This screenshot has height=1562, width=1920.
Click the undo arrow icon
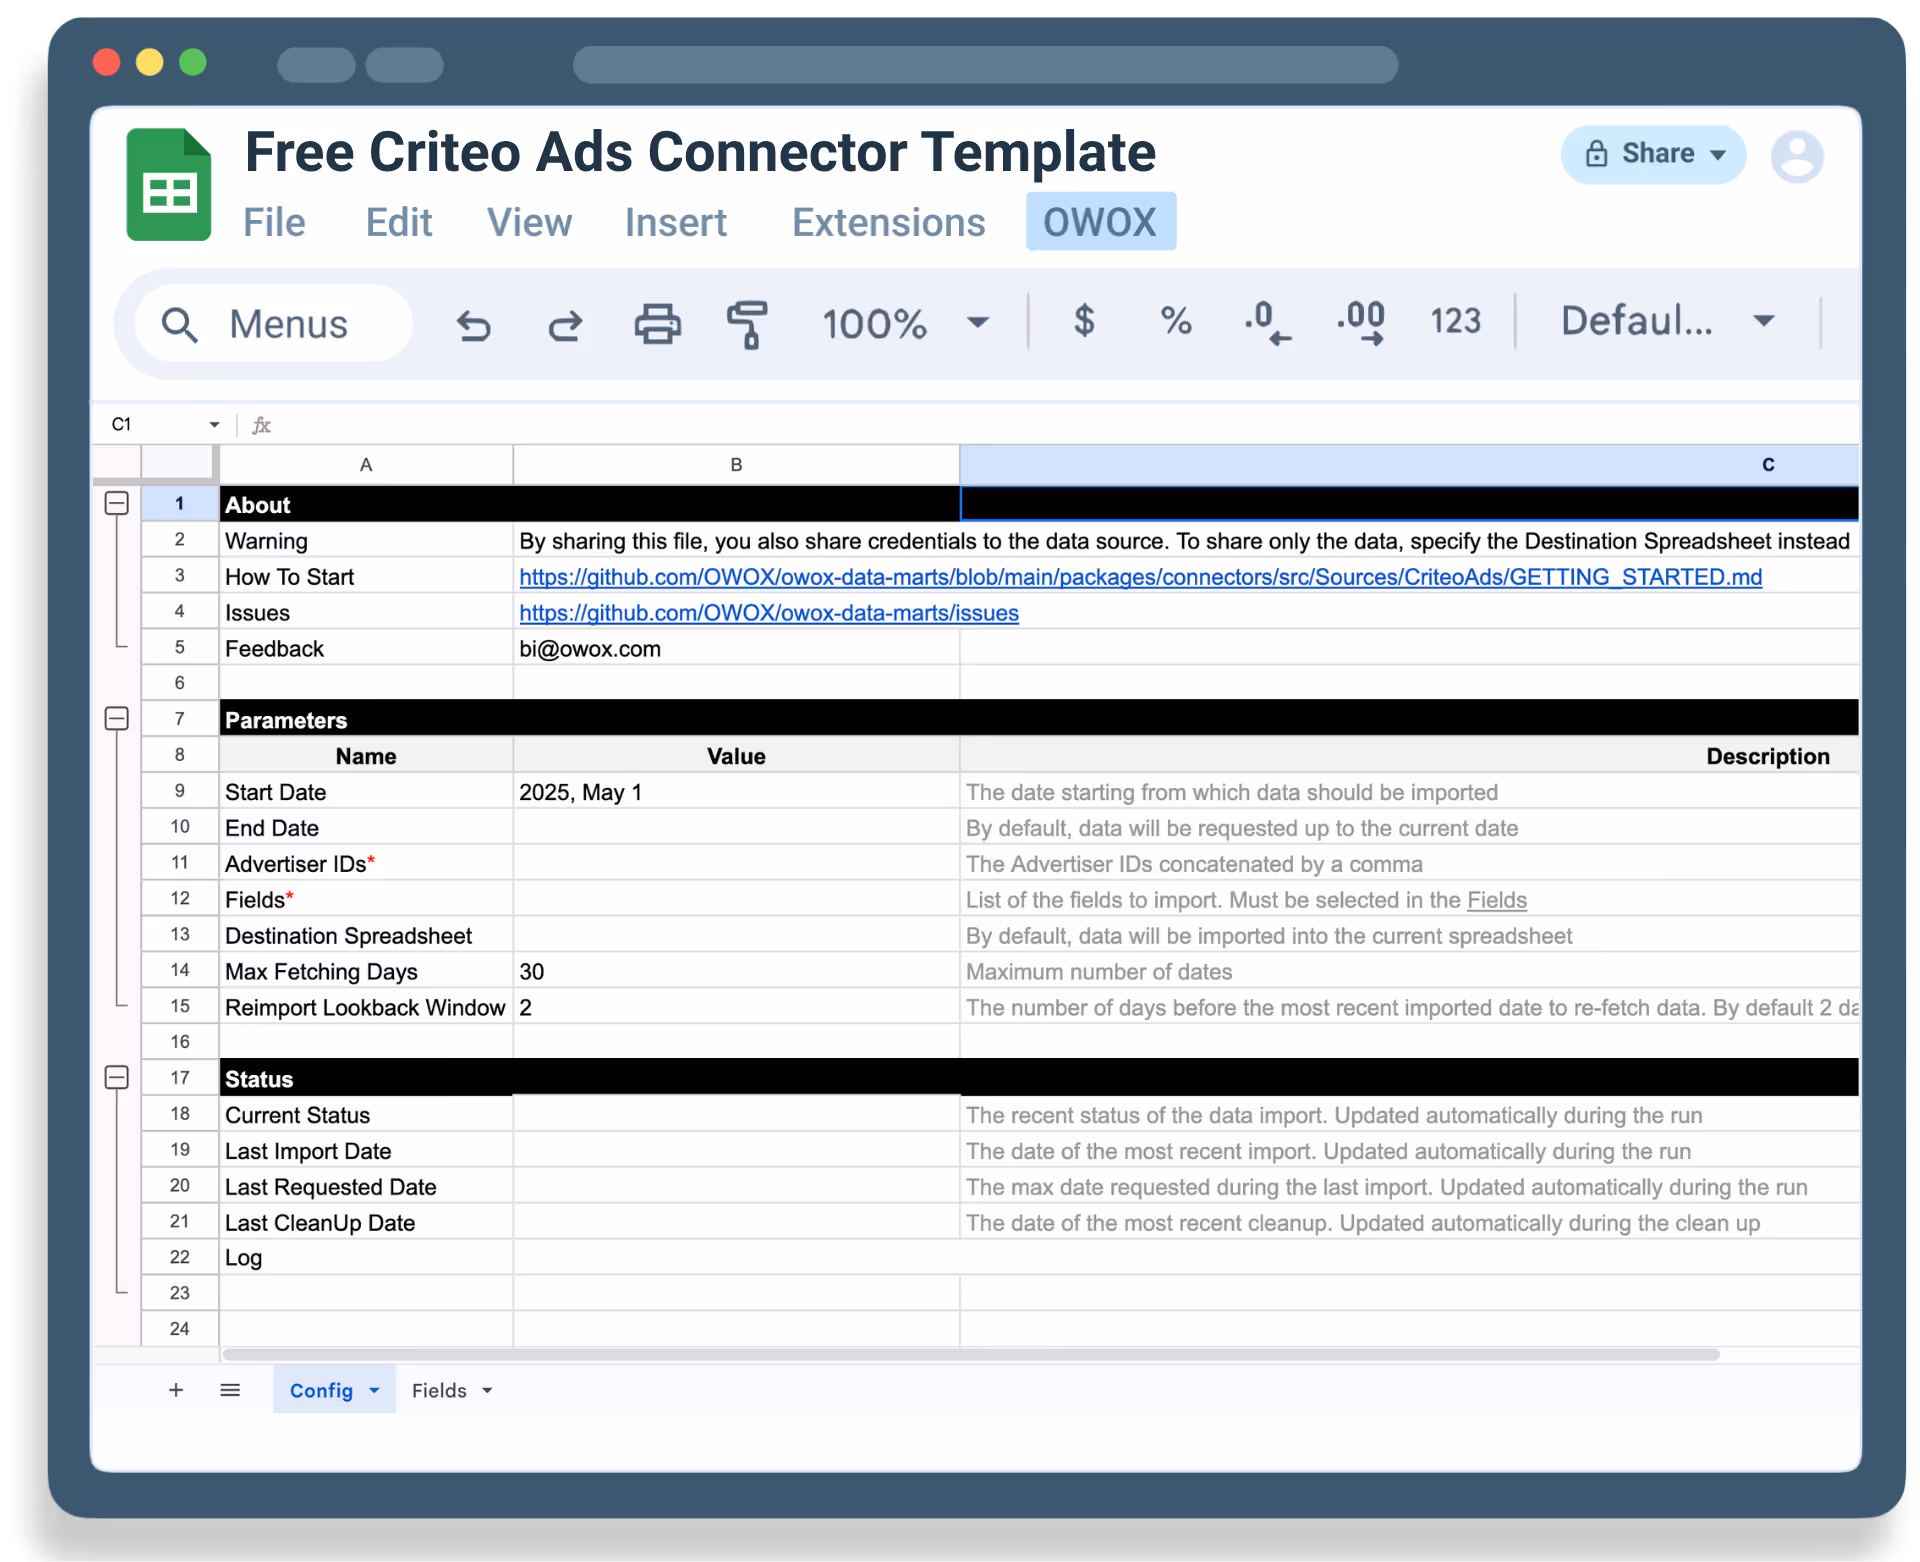(x=474, y=325)
